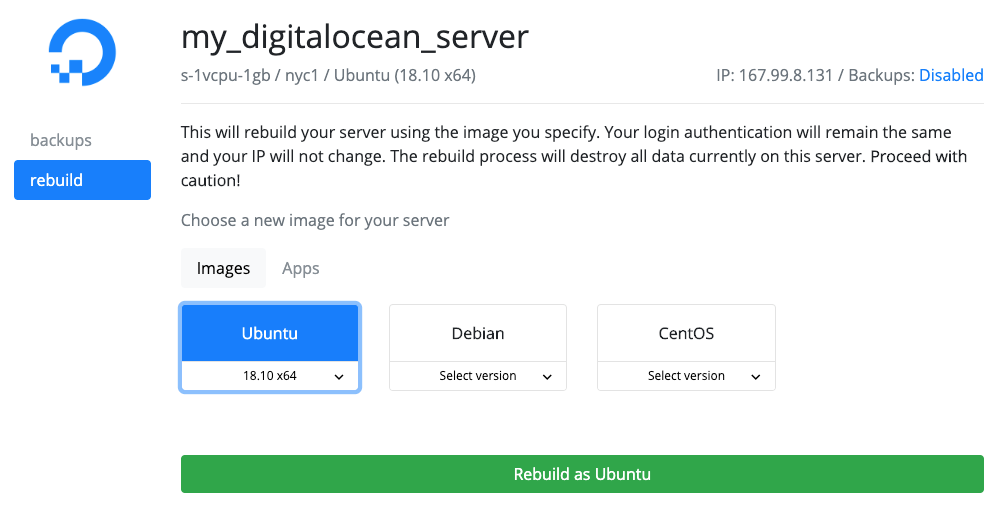Switch to the Images tab
997x511 pixels.
tap(223, 268)
